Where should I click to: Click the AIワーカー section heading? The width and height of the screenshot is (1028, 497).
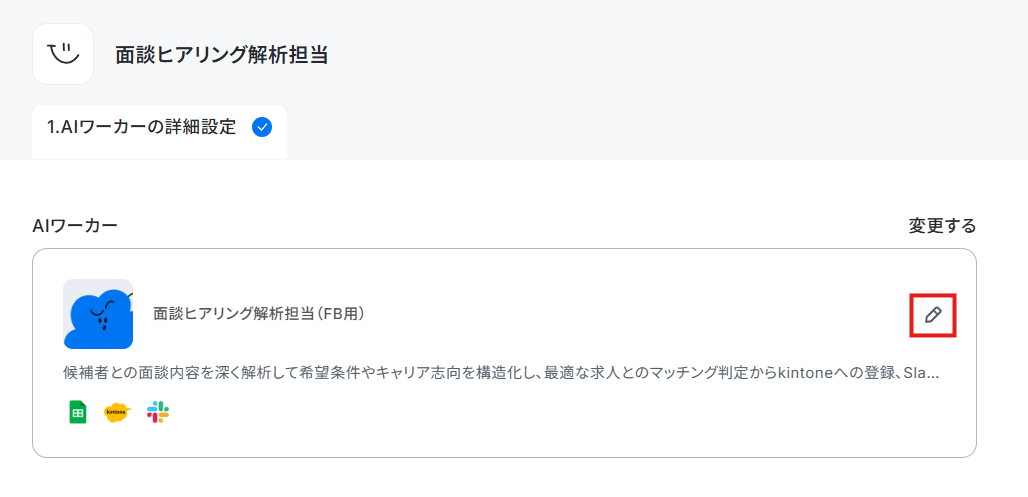(x=75, y=226)
